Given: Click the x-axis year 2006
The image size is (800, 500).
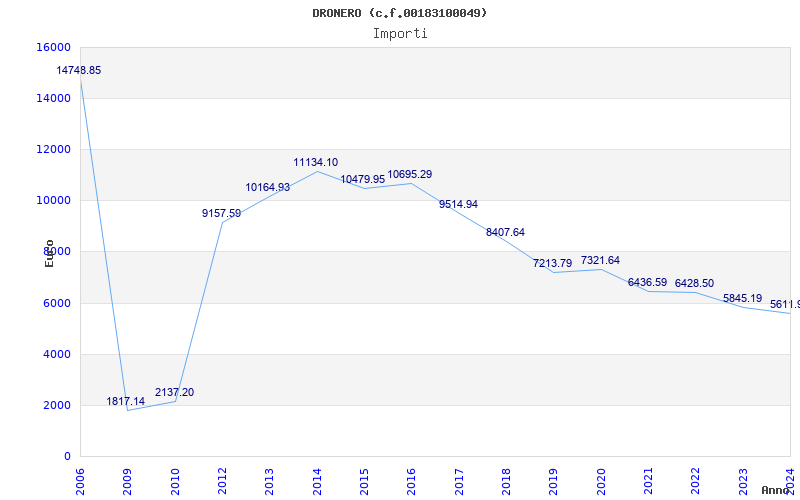Looking at the screenshot, I should 80,482.
